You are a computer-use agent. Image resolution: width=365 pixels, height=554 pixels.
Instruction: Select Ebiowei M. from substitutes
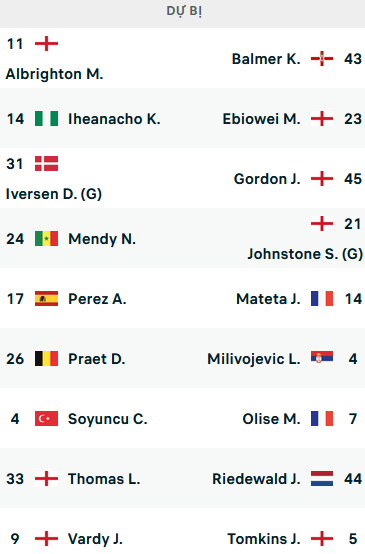[x=261, y=119]
